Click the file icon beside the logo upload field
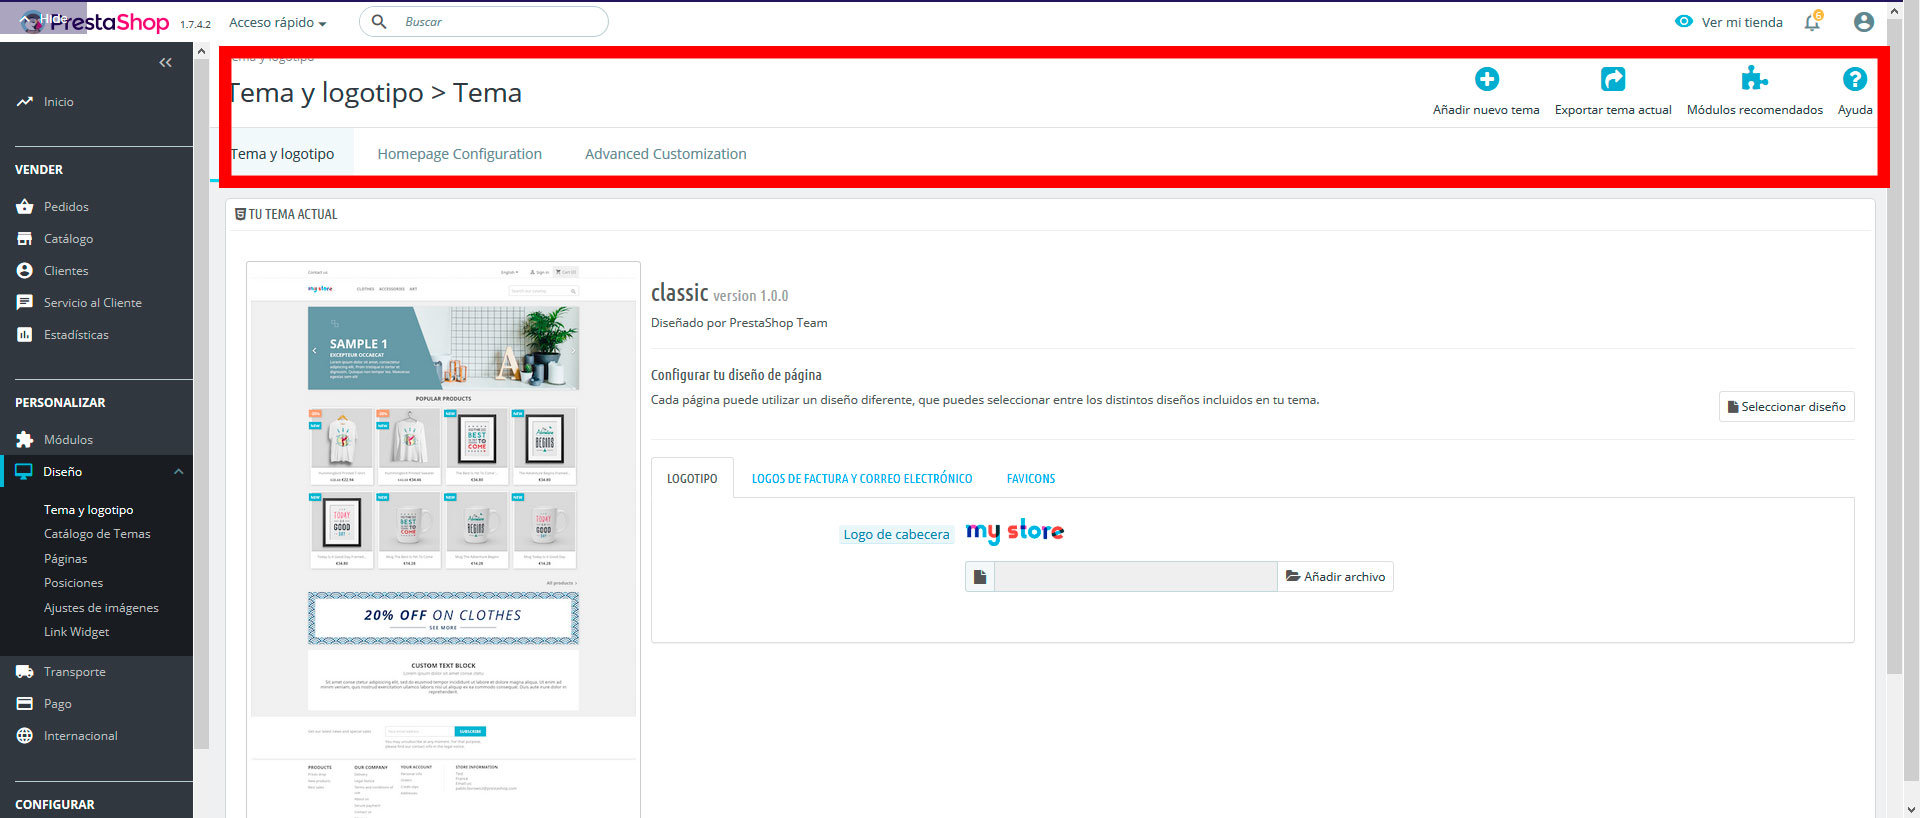 (980, 577)
